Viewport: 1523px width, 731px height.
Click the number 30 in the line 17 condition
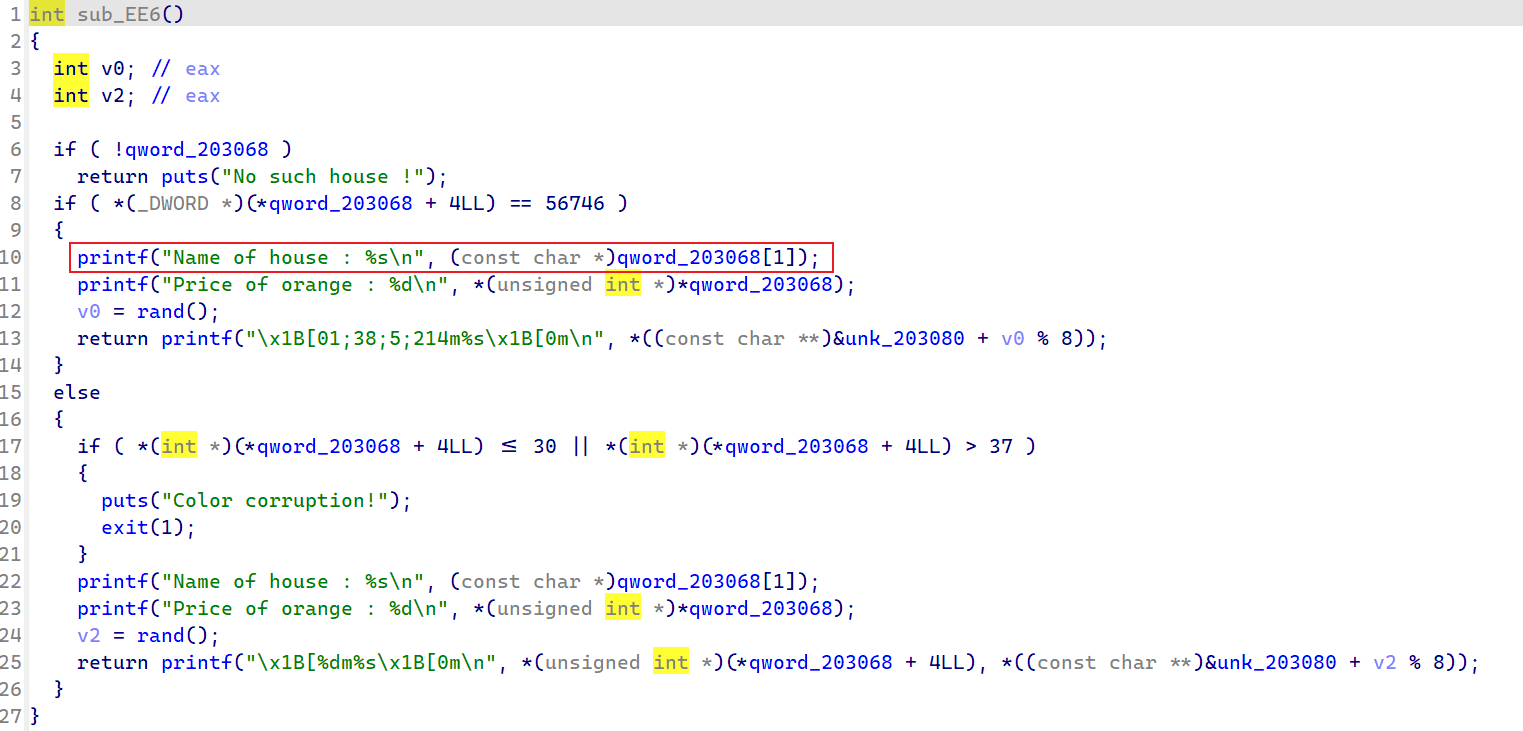[x=545, y=446]
